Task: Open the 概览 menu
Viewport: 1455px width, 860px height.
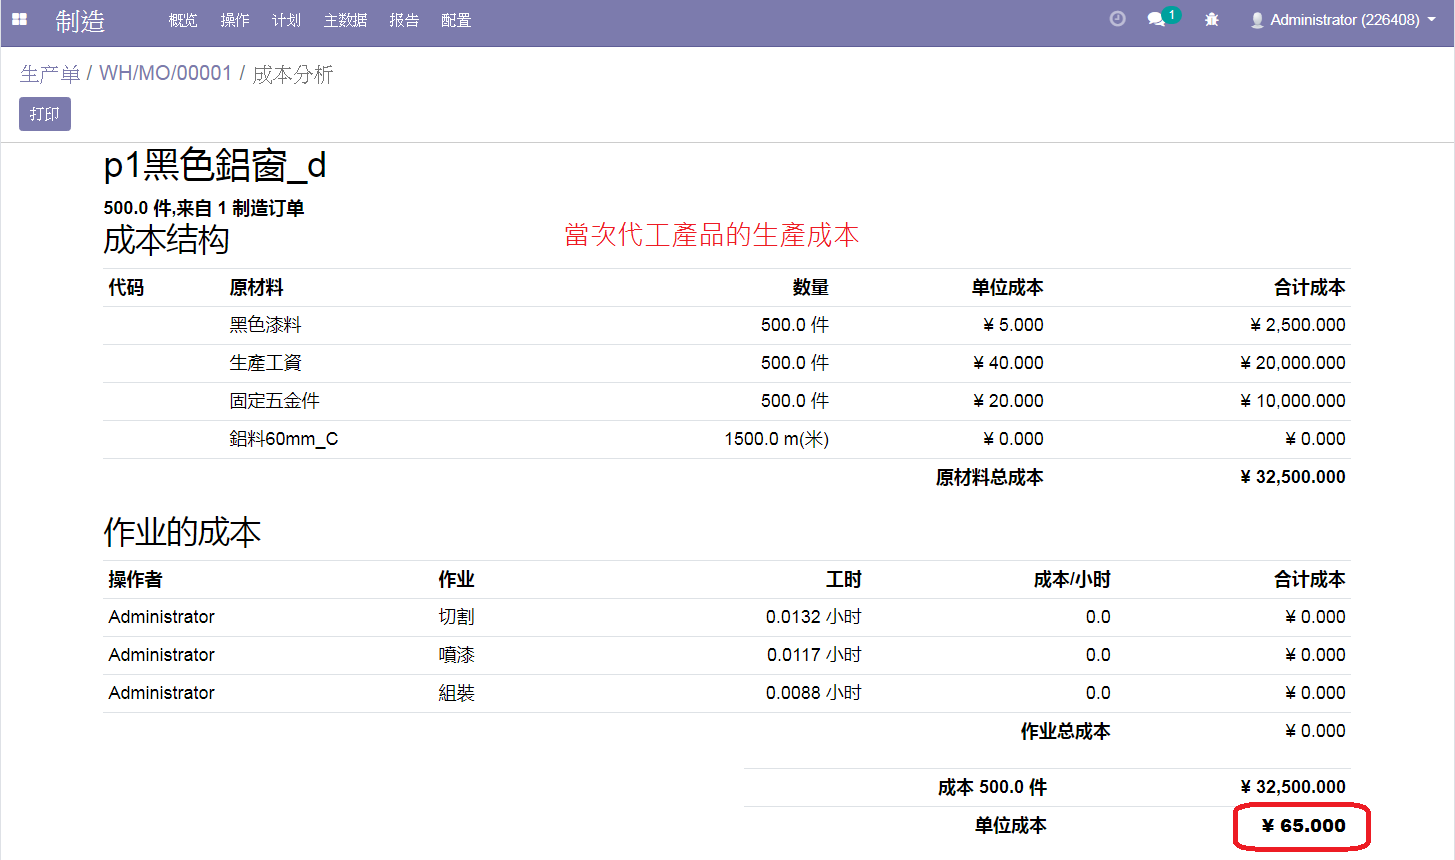Action: tap(183, 20)
